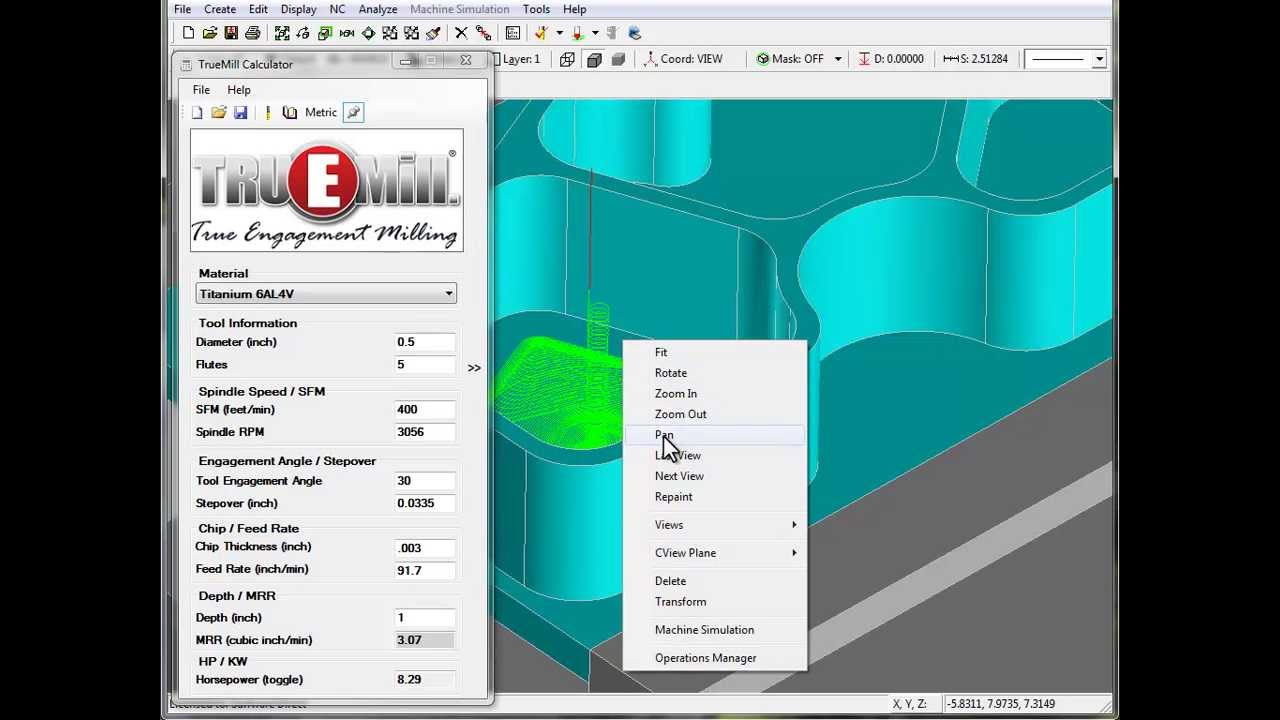This screenshot has height=720, width=1280.
Task: Click the wireframe cube display icon
Action: [x=567, y=59]
